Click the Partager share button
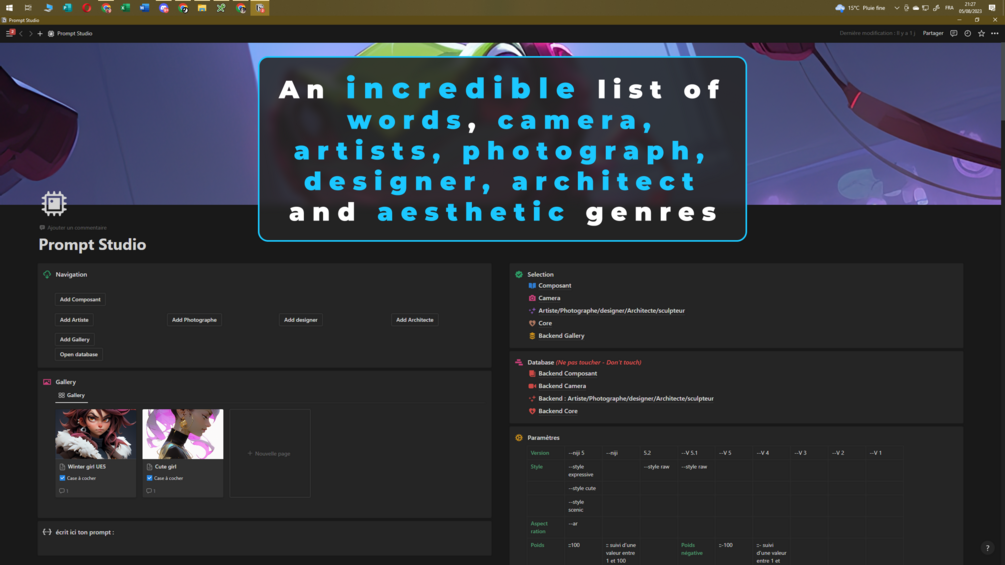The width and height of the screenshot is (1005, 565). pyautogui.click(x=933, y=33)
